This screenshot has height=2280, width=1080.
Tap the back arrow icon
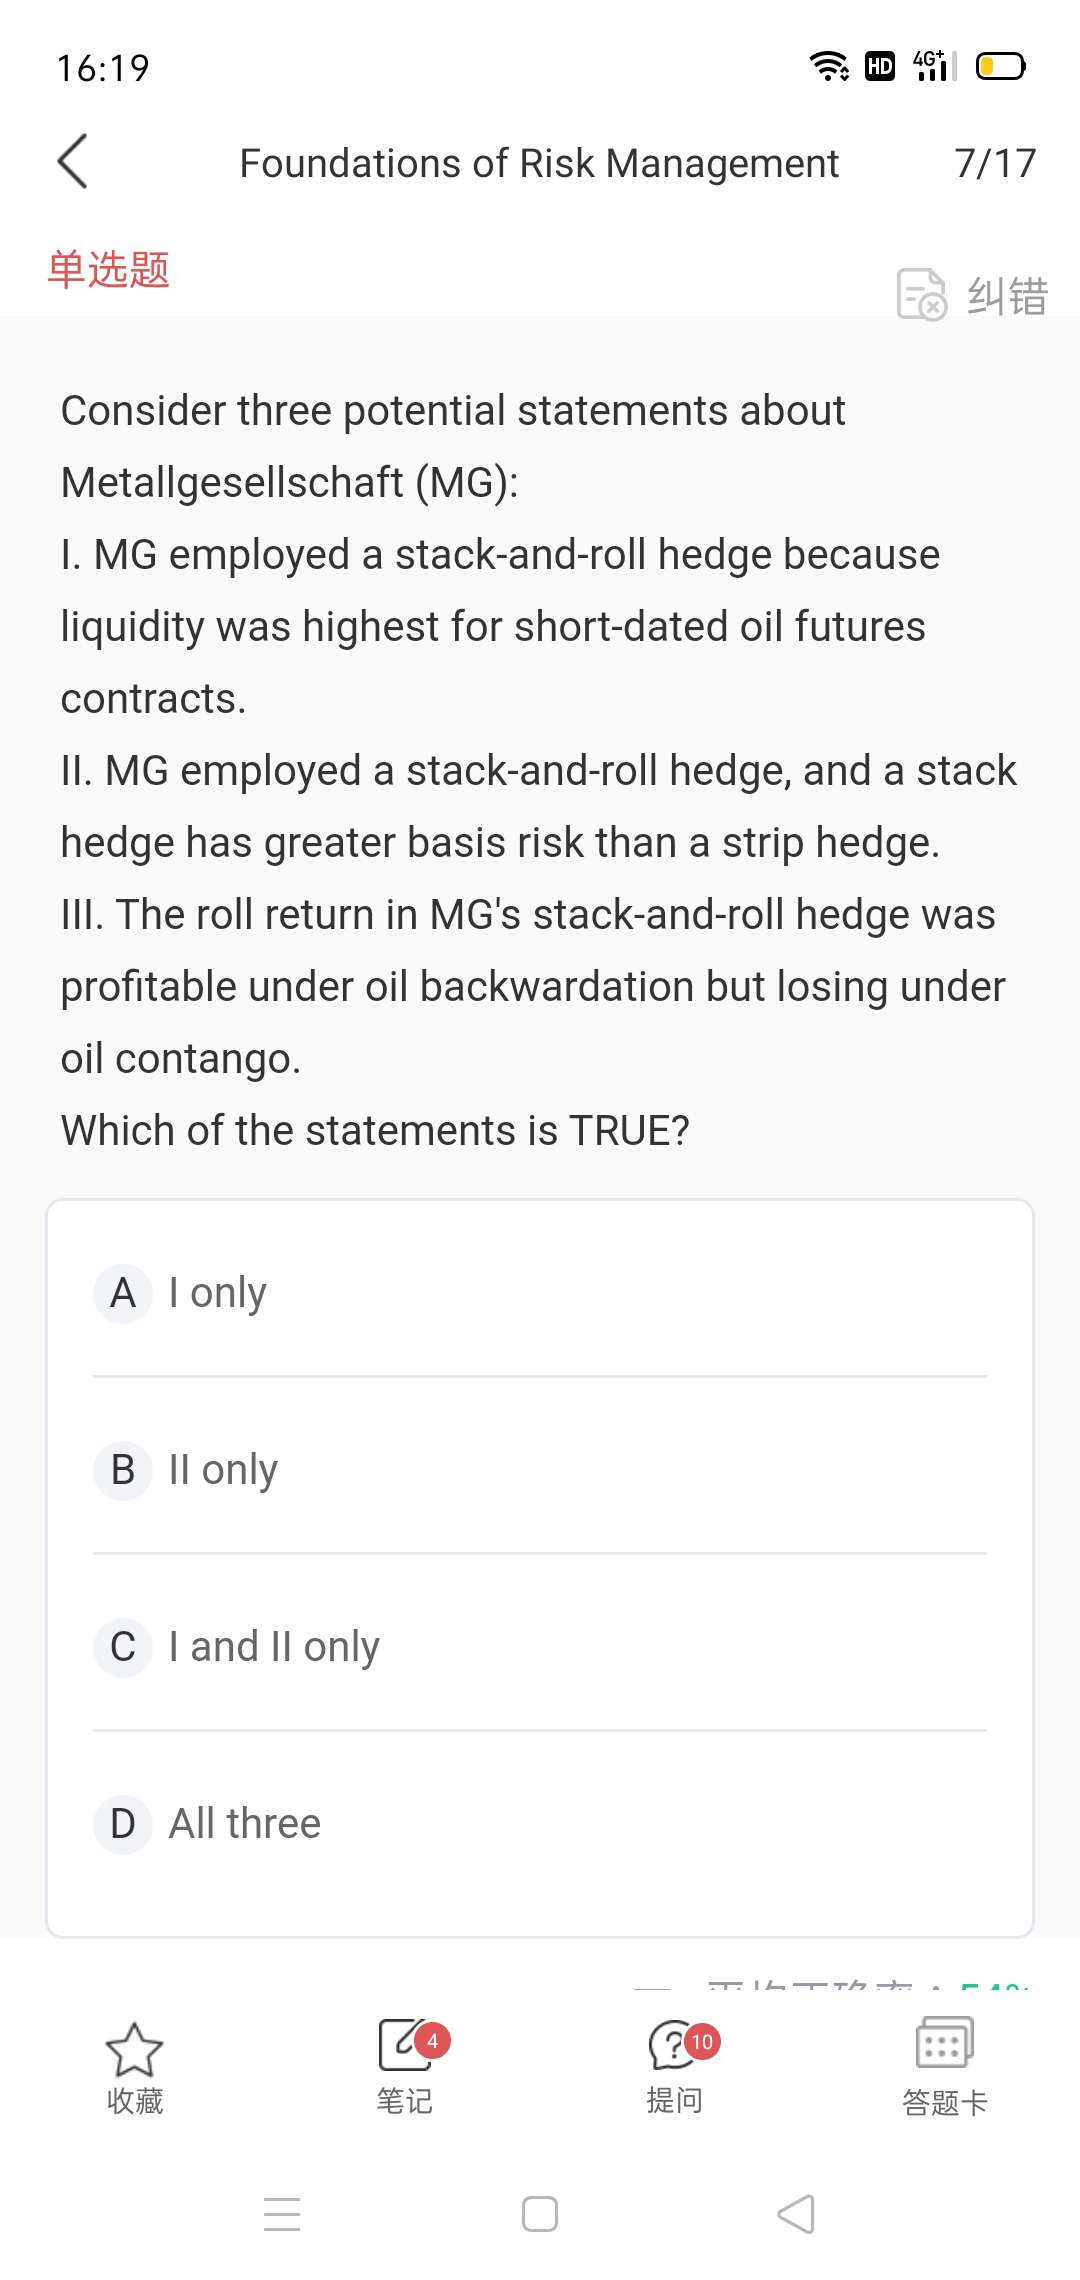pyautogui.click(x=73, y=161)
